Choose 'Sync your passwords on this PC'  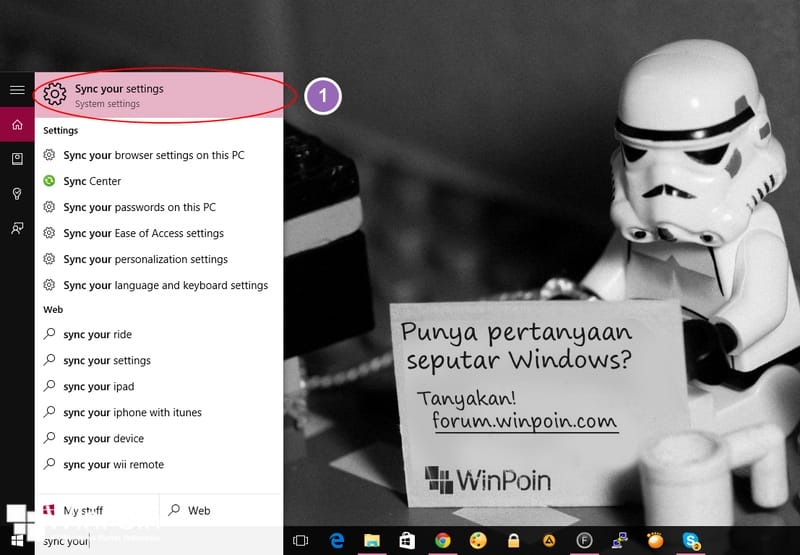[x=139, y=207]
